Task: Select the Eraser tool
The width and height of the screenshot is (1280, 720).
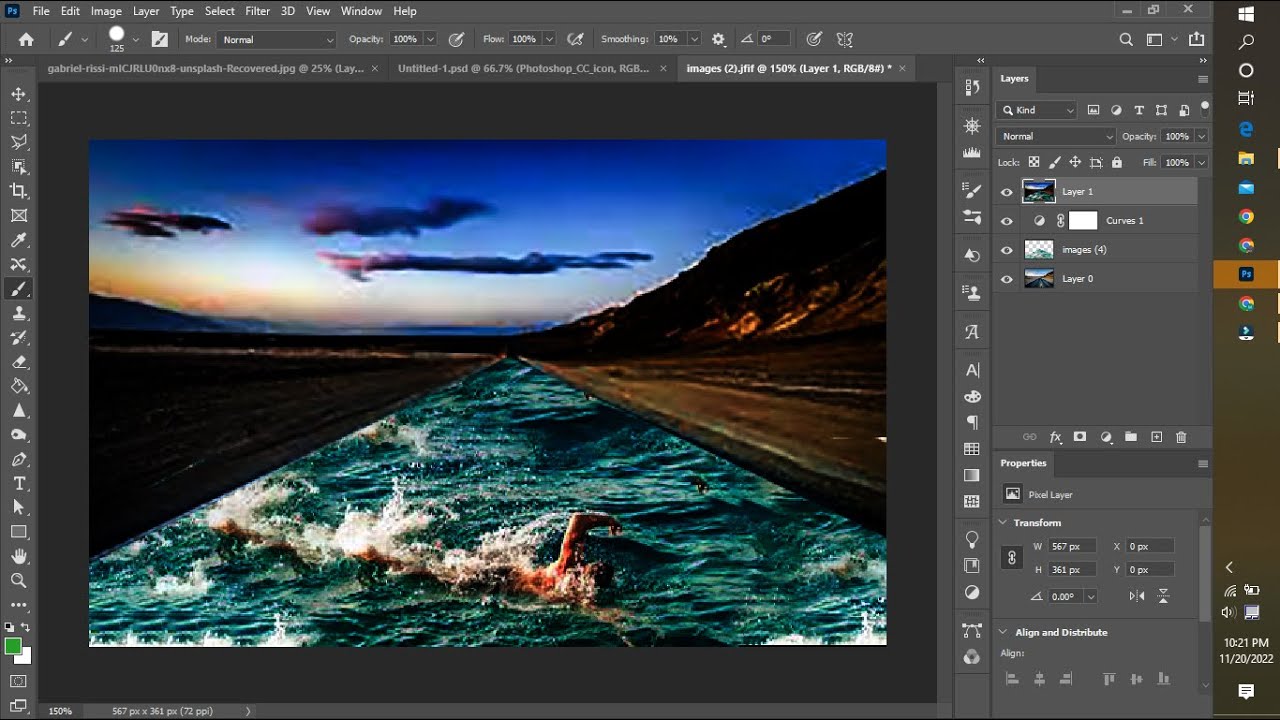Action: (x=19, y=362)
